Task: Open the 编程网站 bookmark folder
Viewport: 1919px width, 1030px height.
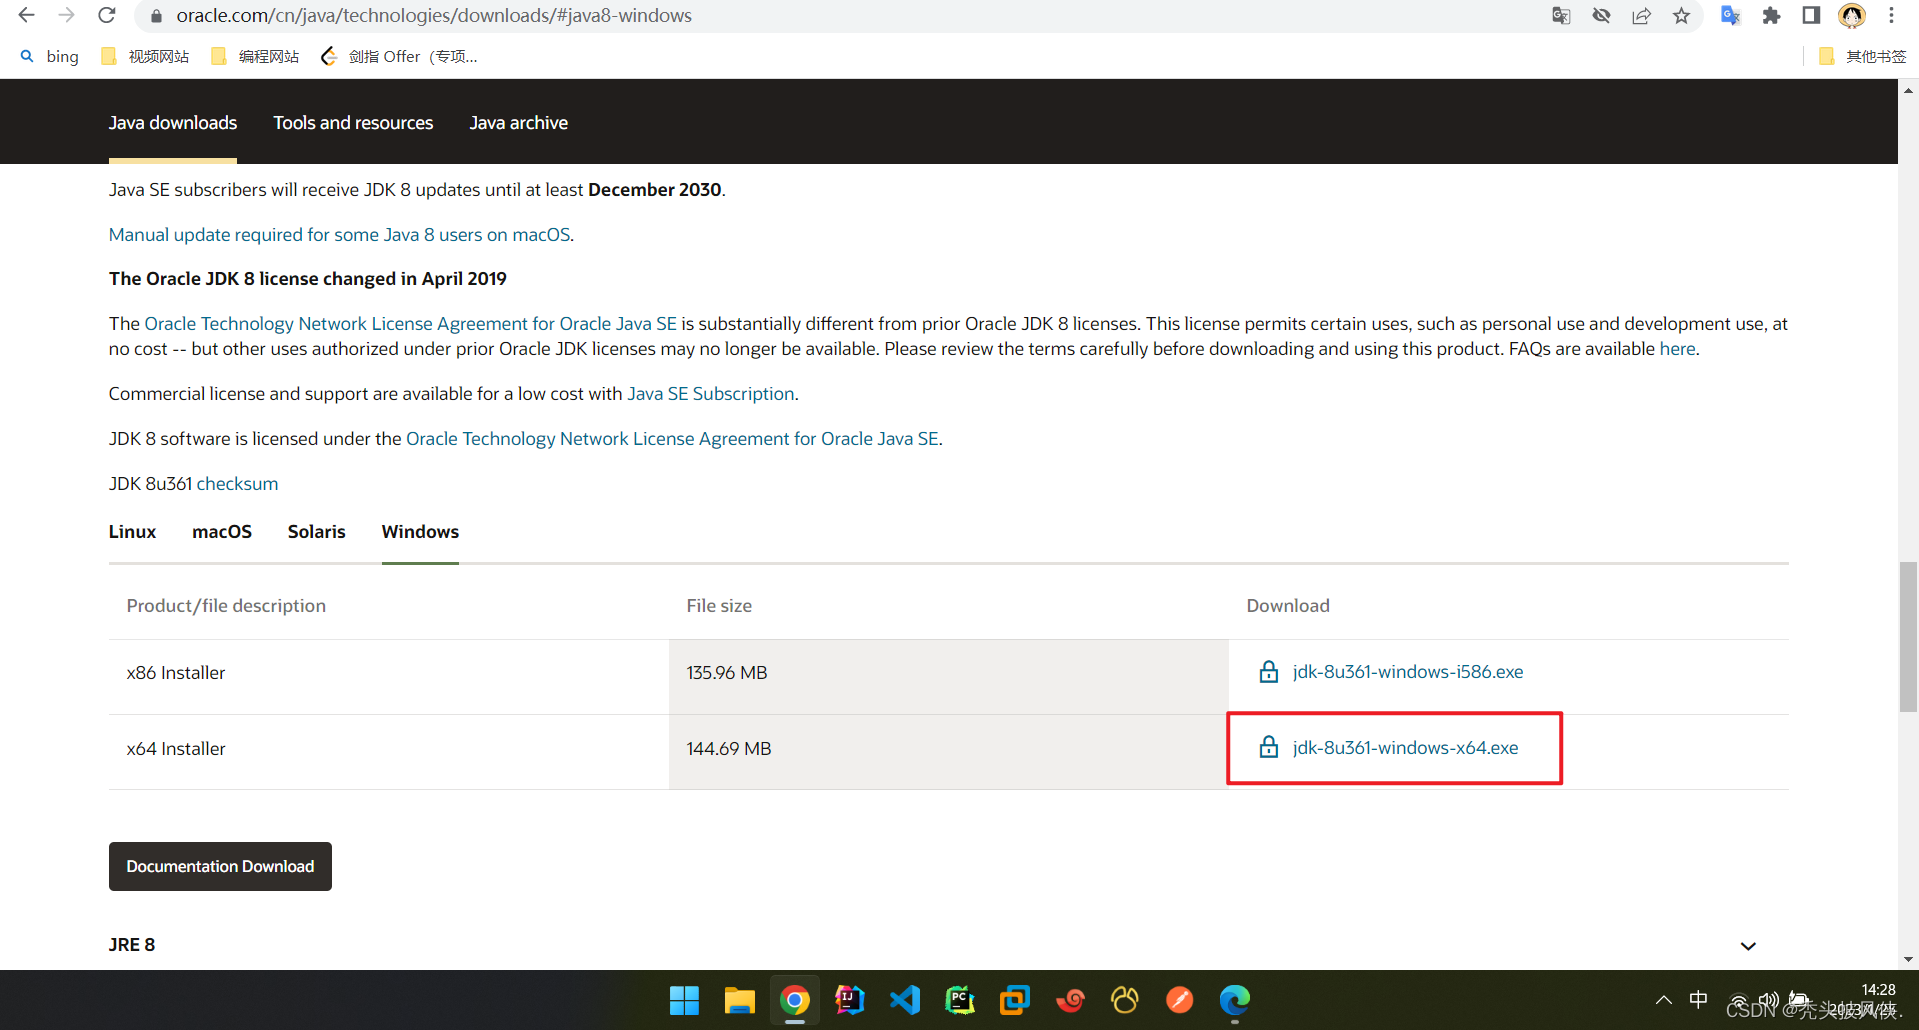Action: [255, 56]
